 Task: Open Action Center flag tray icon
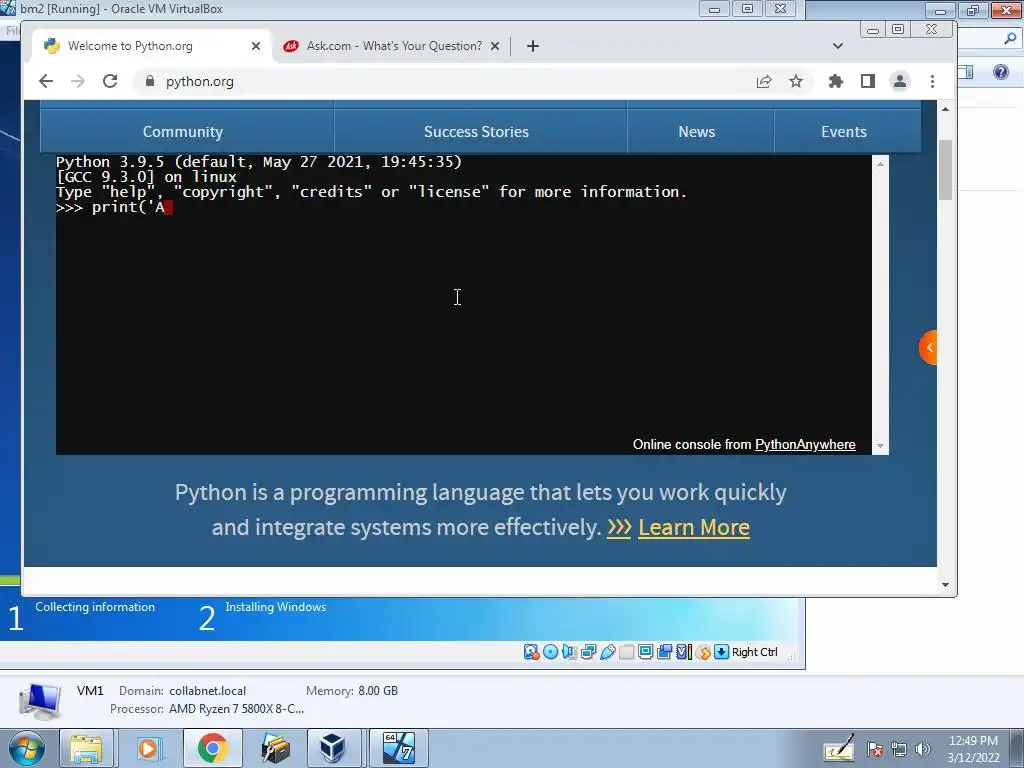tap(875, 749)
